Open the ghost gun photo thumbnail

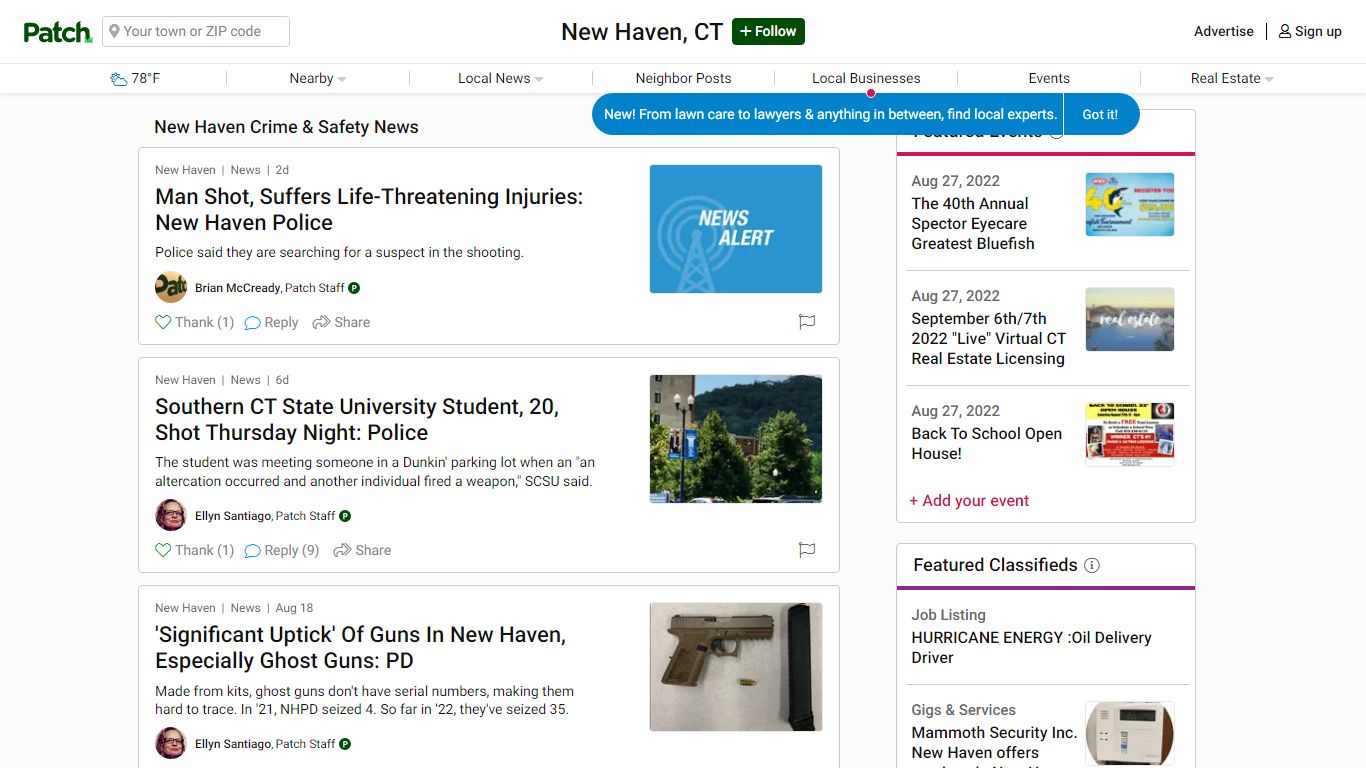pyautogui.click(x=736, y=667)
